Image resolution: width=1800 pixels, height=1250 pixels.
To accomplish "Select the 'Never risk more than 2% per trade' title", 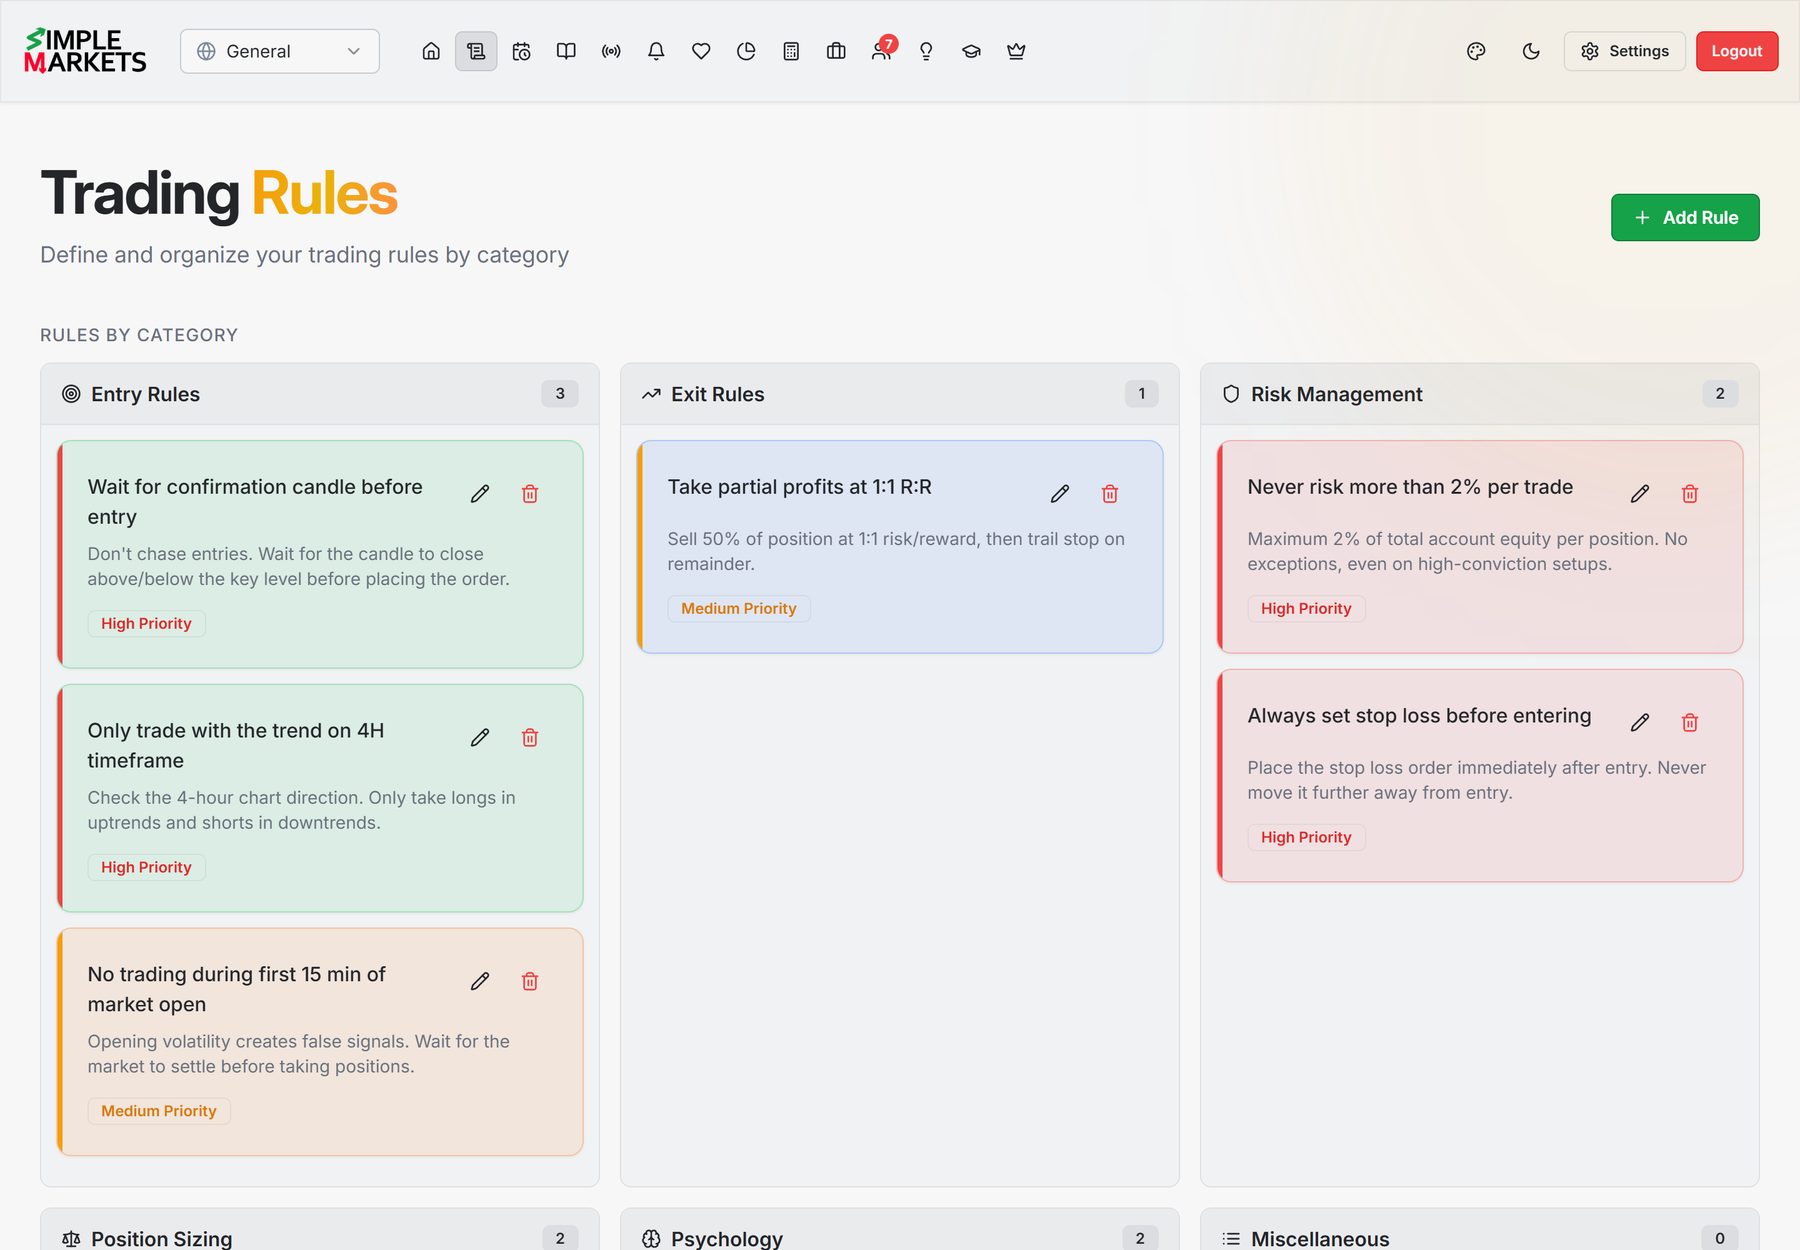I will tap(1410, 487).
